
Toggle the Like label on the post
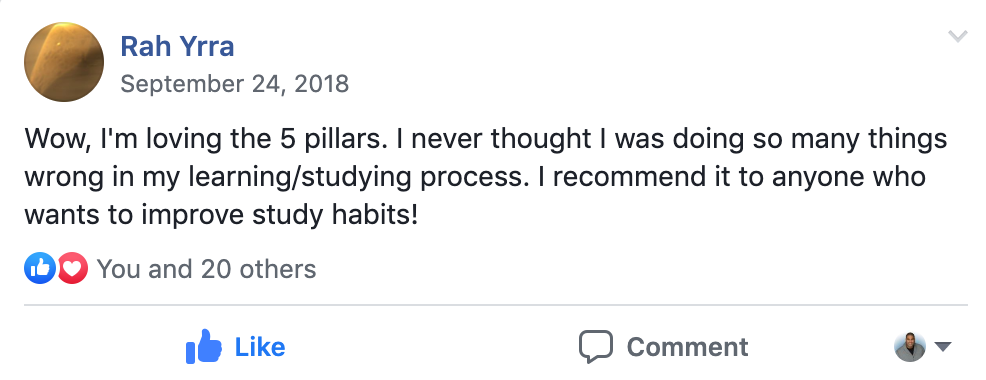260,347
